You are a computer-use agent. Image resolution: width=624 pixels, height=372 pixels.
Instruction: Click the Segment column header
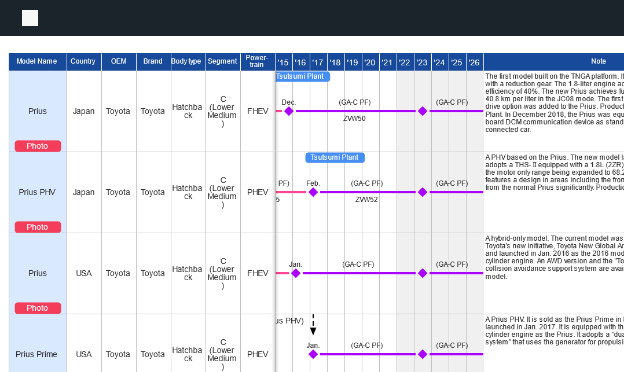pos(222,62)
